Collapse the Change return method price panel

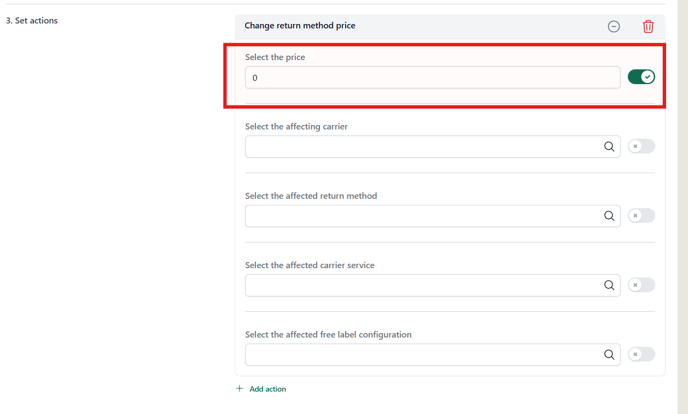pyautogui.click(x=613, y=26)
